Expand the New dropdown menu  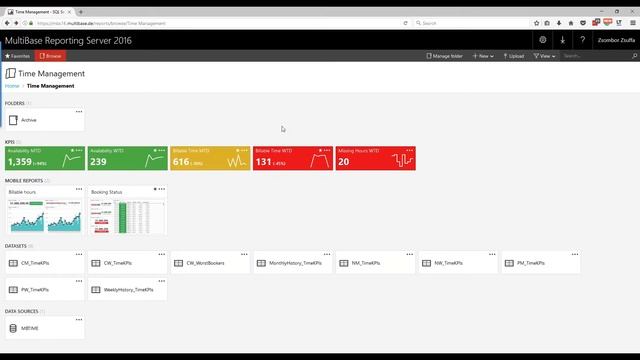[x=483, y=56]
